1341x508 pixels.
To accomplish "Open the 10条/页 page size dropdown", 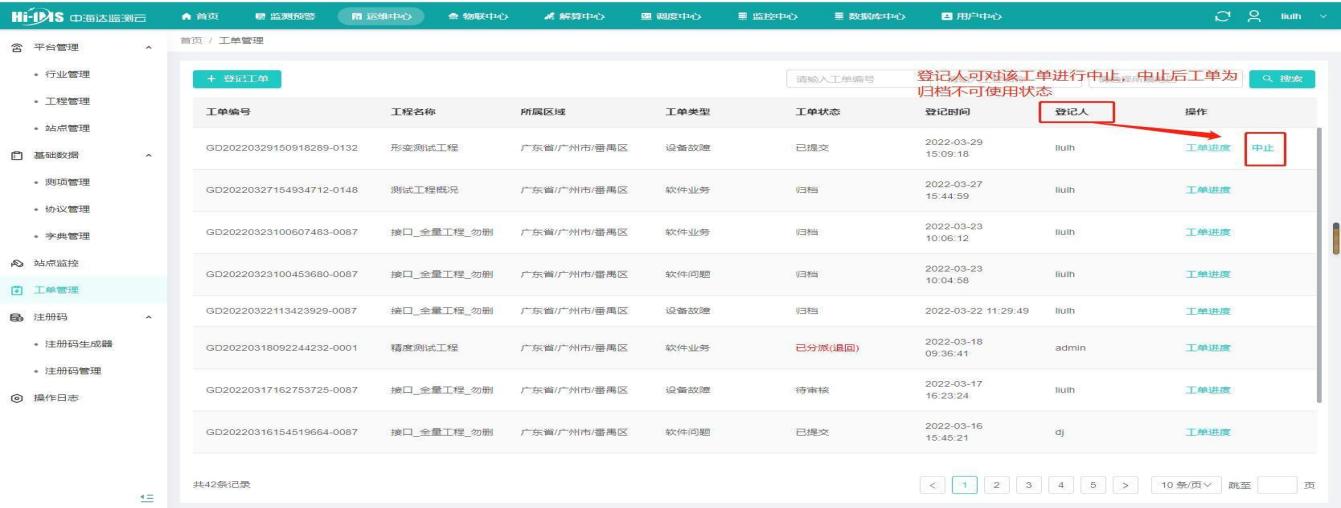I will 1184,485.
